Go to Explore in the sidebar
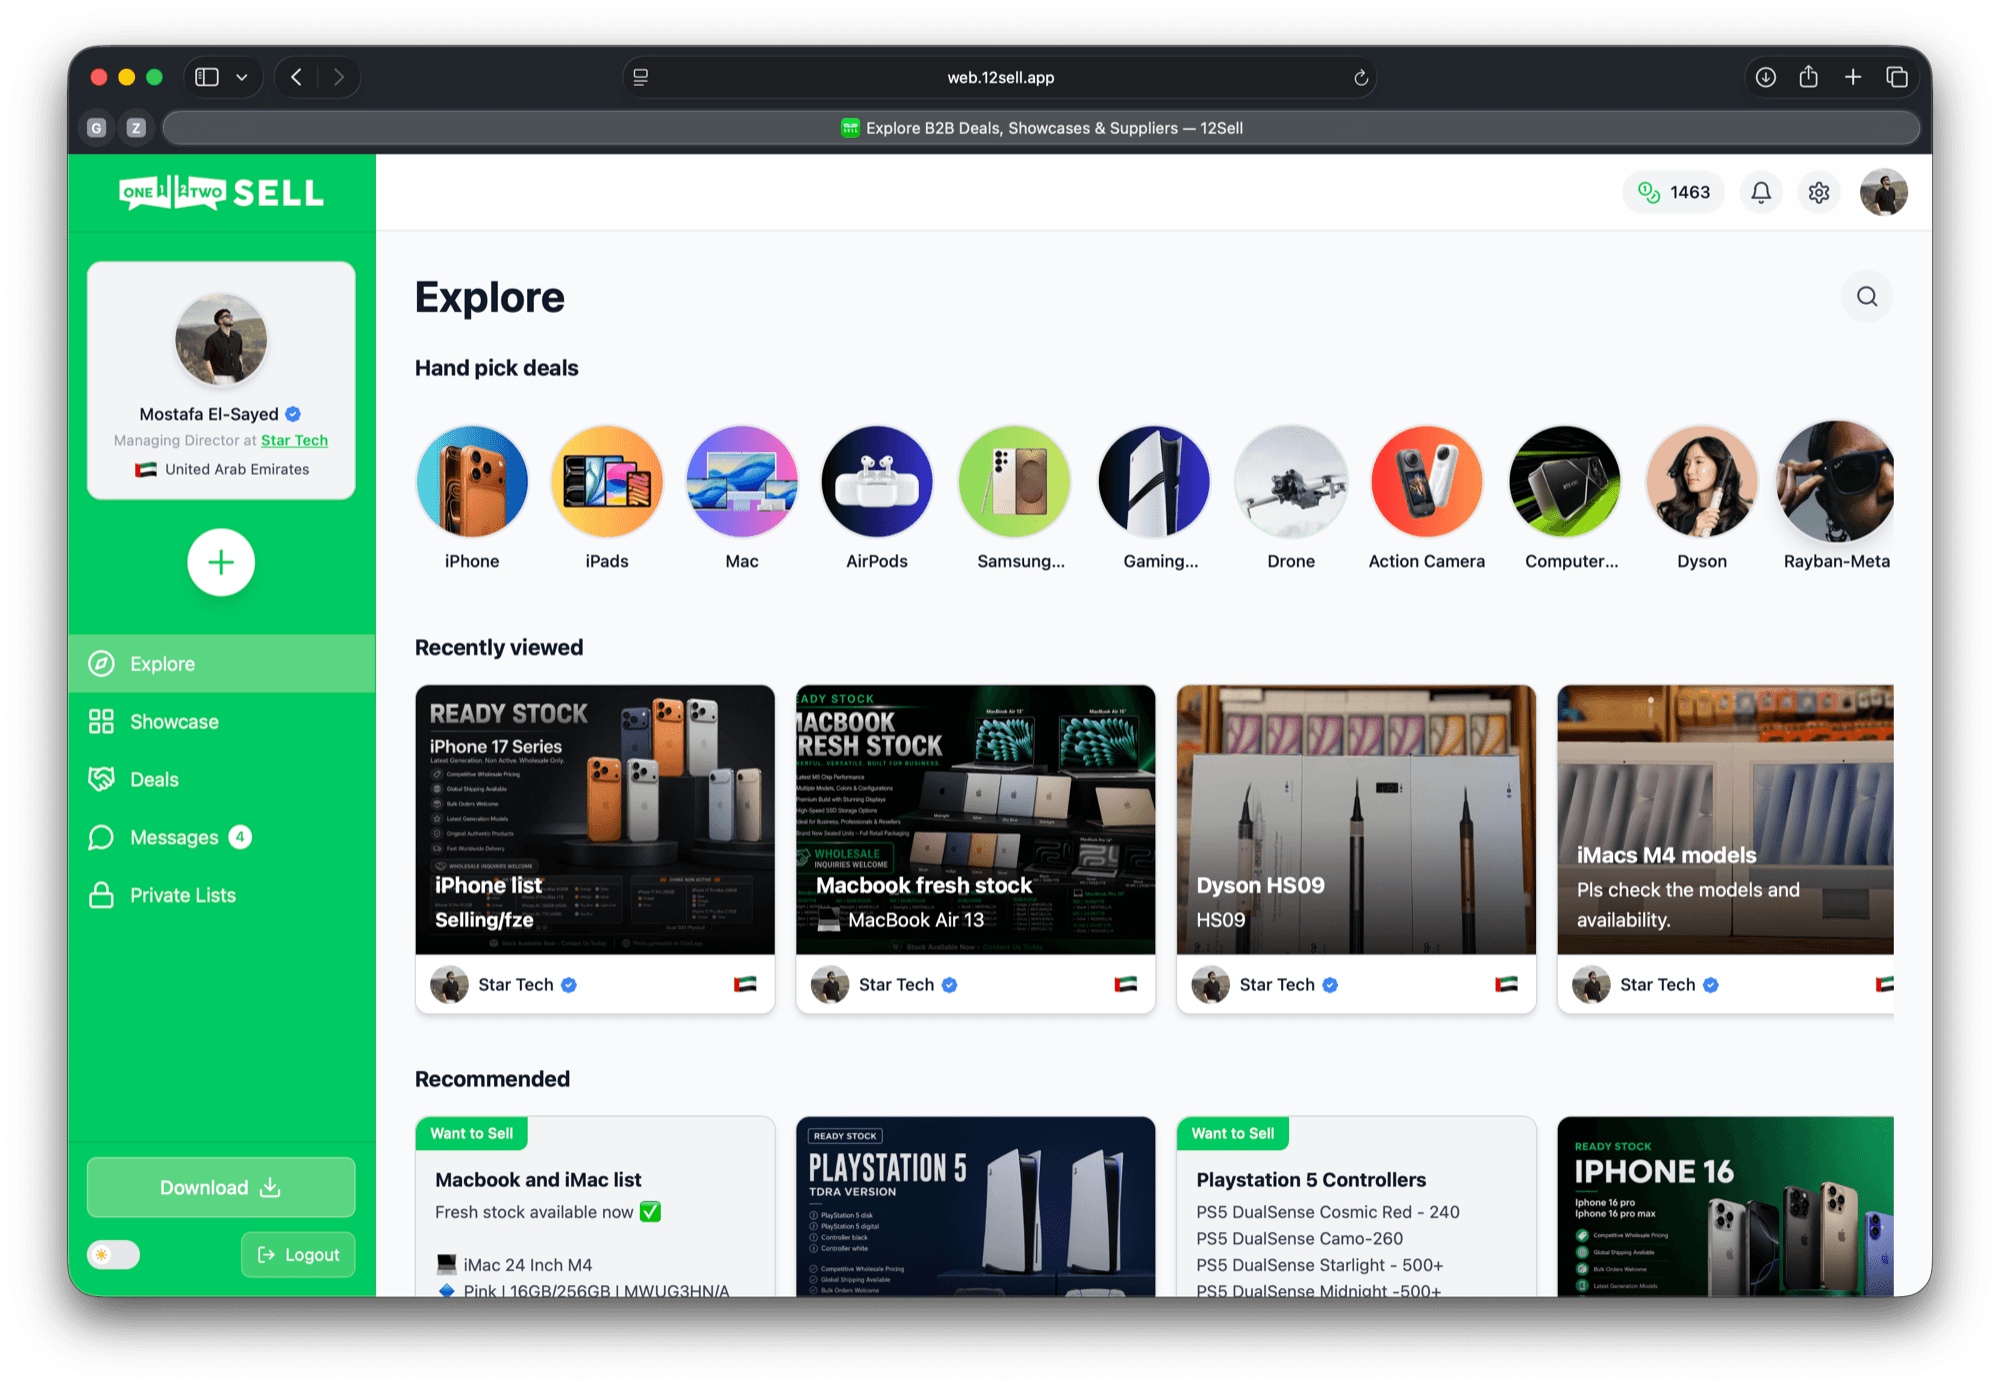This screenshot has height=1386, width=2000. (x=221, y=664)
